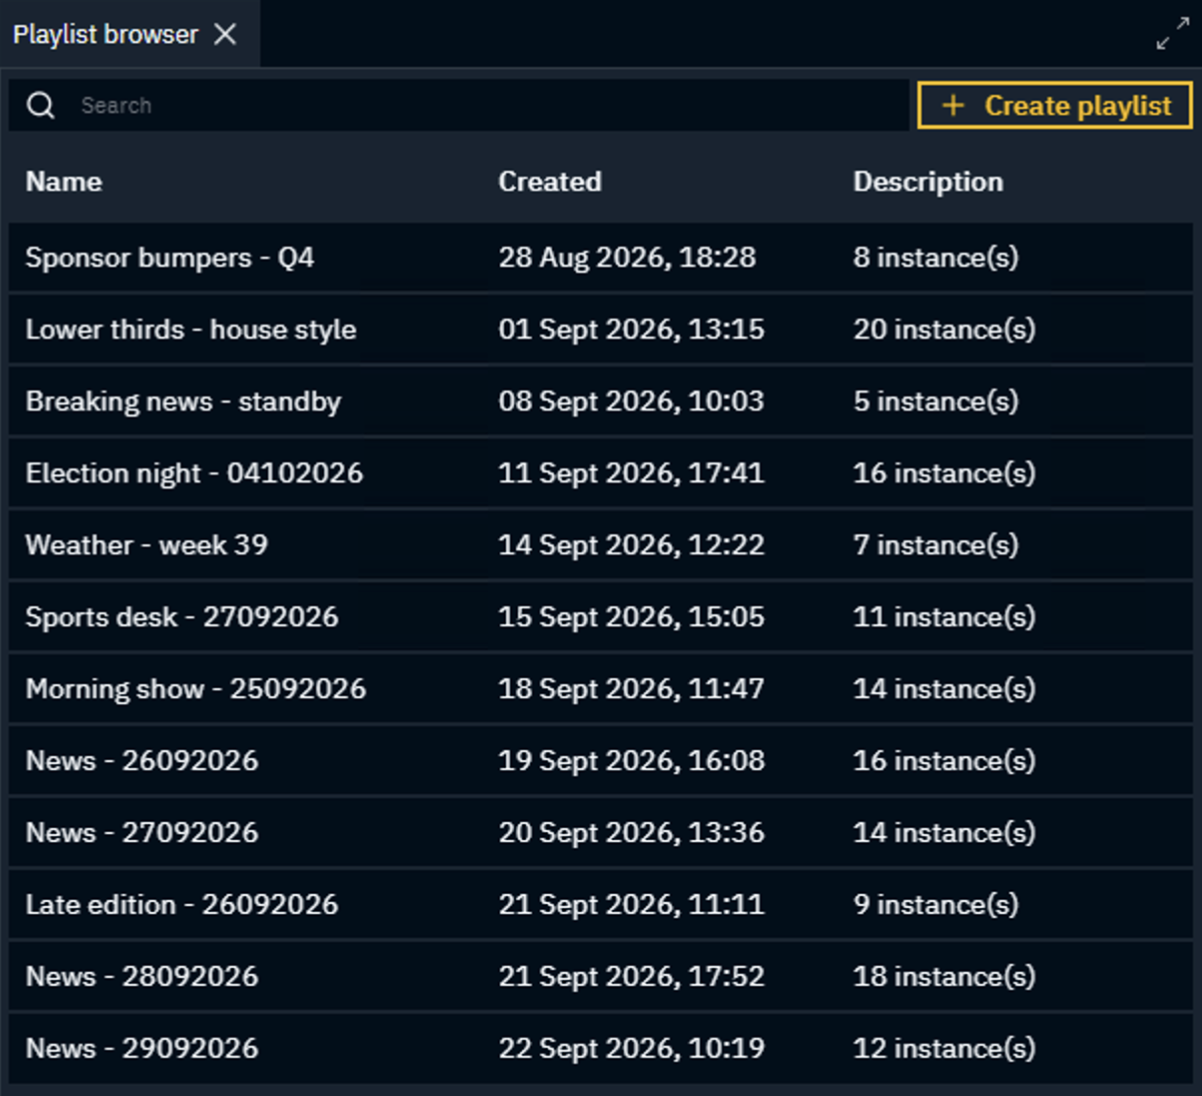The image size is (1202, 1096).
Task: Click the date 15 Sept 2026, 15:05
Action: click(x=631, y=617)
